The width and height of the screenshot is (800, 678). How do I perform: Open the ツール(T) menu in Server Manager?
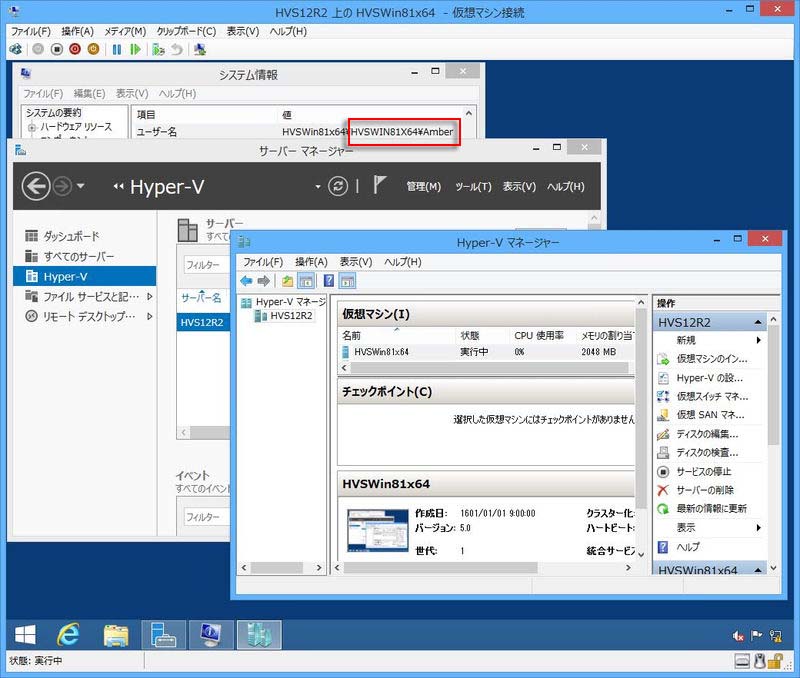[x=473, y=187]
